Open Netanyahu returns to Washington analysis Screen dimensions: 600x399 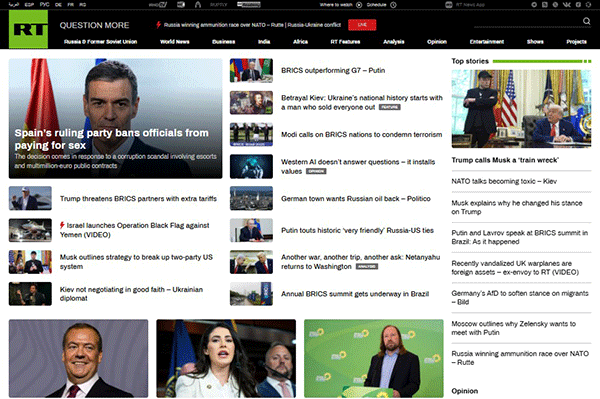coord(360,262)
